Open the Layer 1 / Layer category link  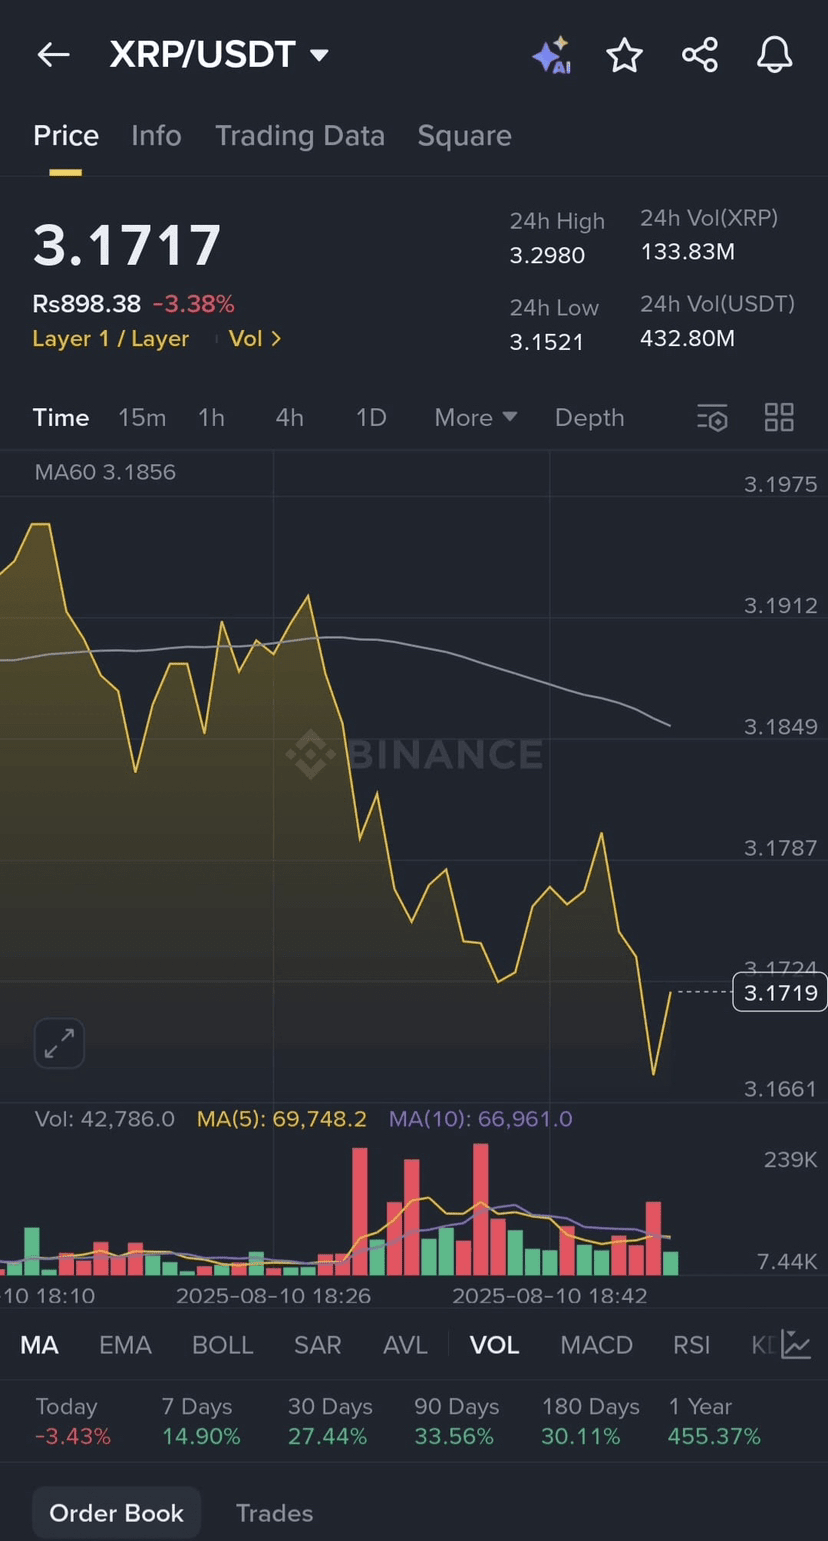(x=111, y=339)
